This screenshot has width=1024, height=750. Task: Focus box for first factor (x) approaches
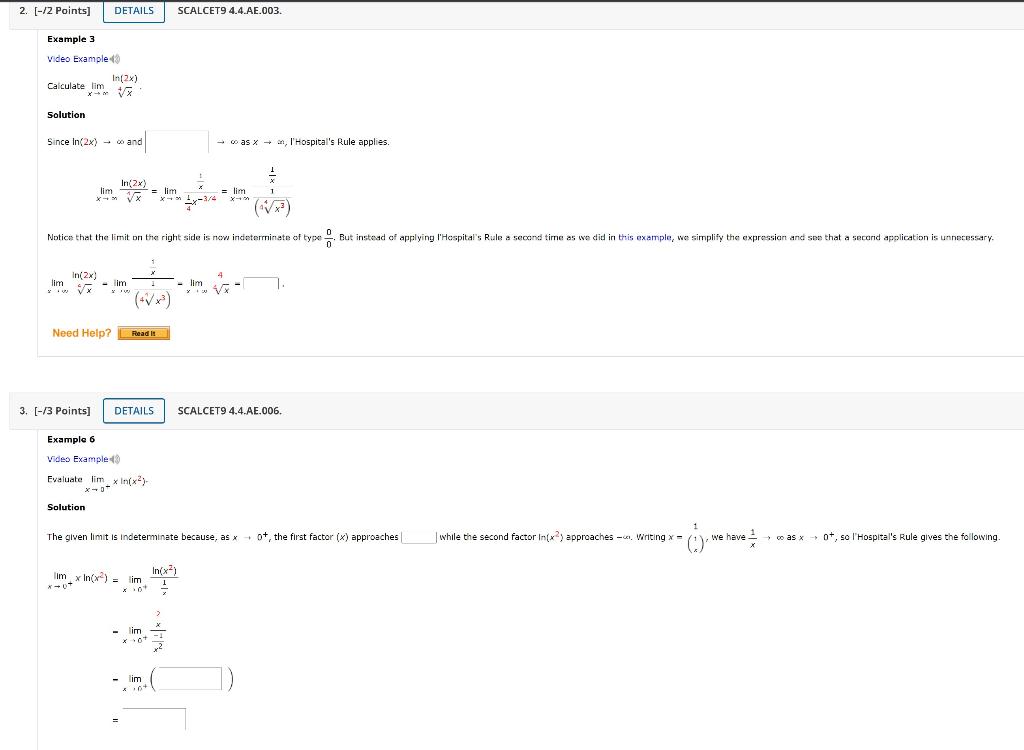(419, 537)
